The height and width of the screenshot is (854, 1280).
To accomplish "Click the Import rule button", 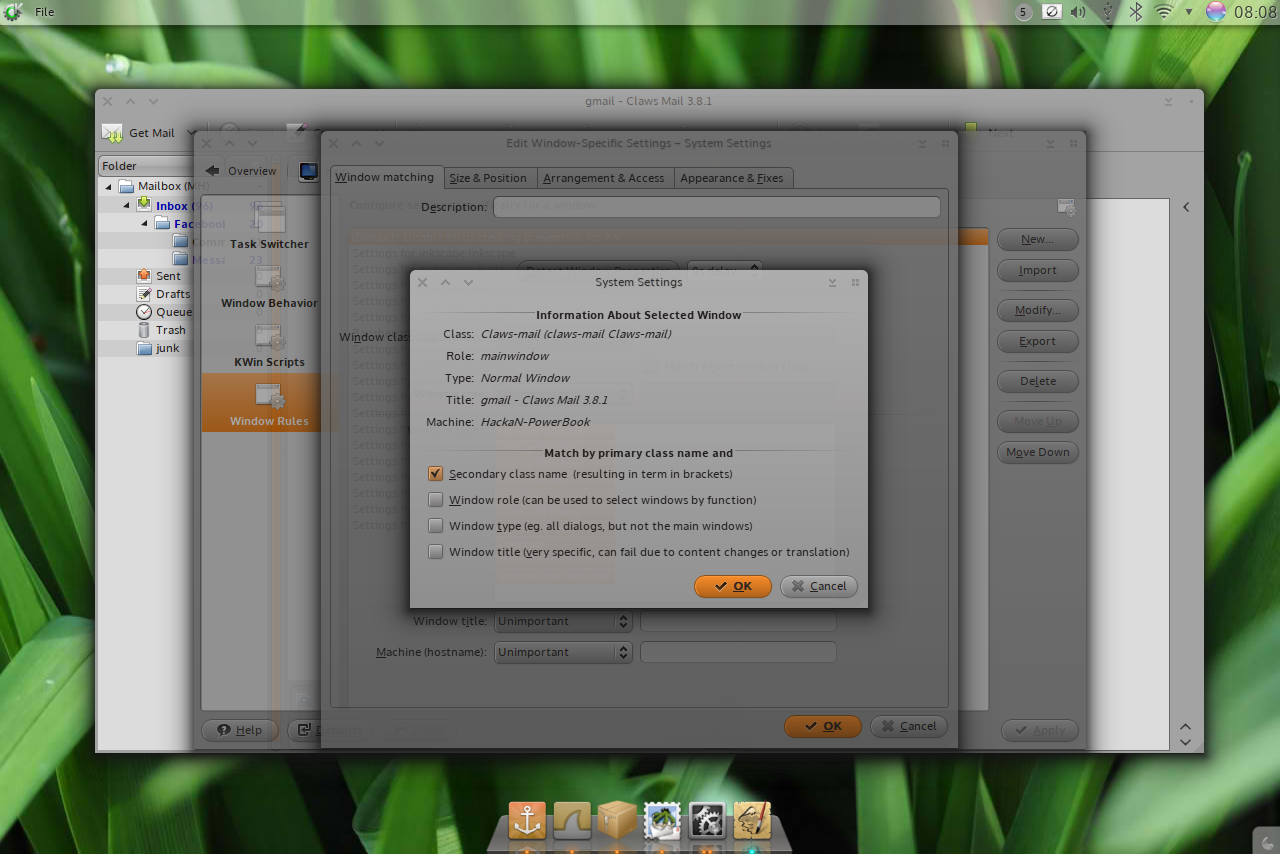I will coord(1038,270).
